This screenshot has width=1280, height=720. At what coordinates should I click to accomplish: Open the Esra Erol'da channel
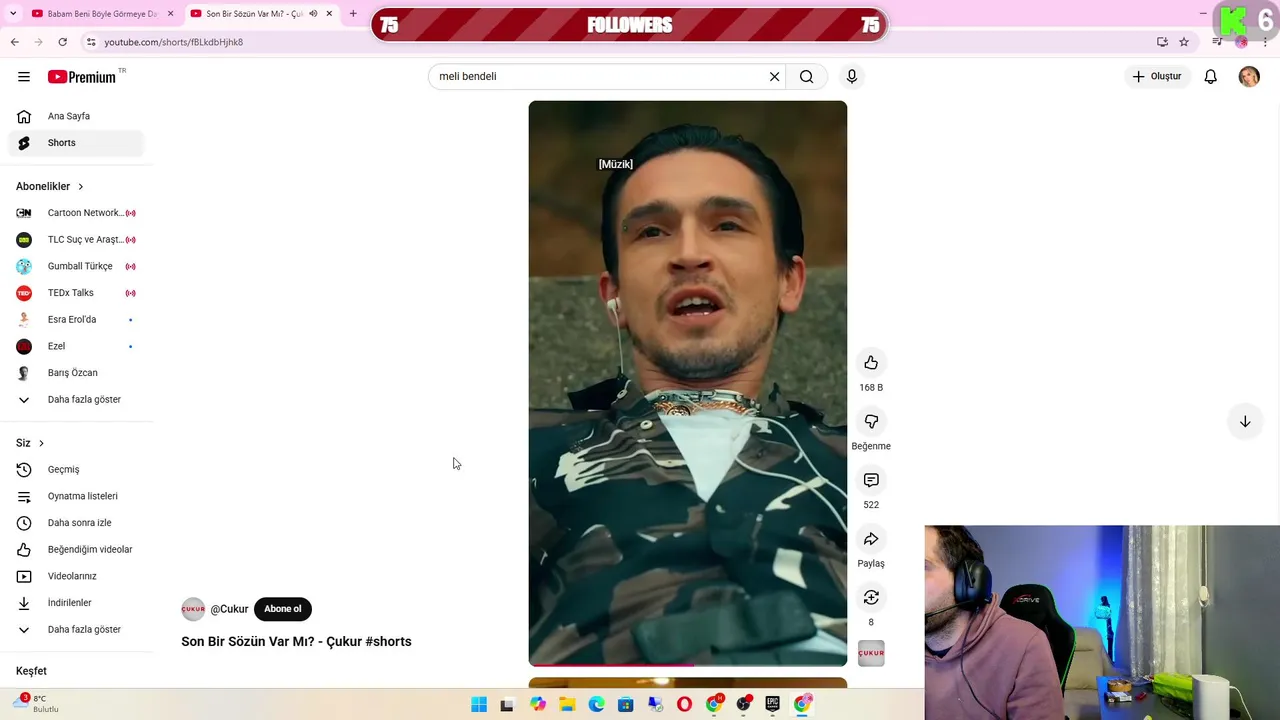(x=78, y=320)
